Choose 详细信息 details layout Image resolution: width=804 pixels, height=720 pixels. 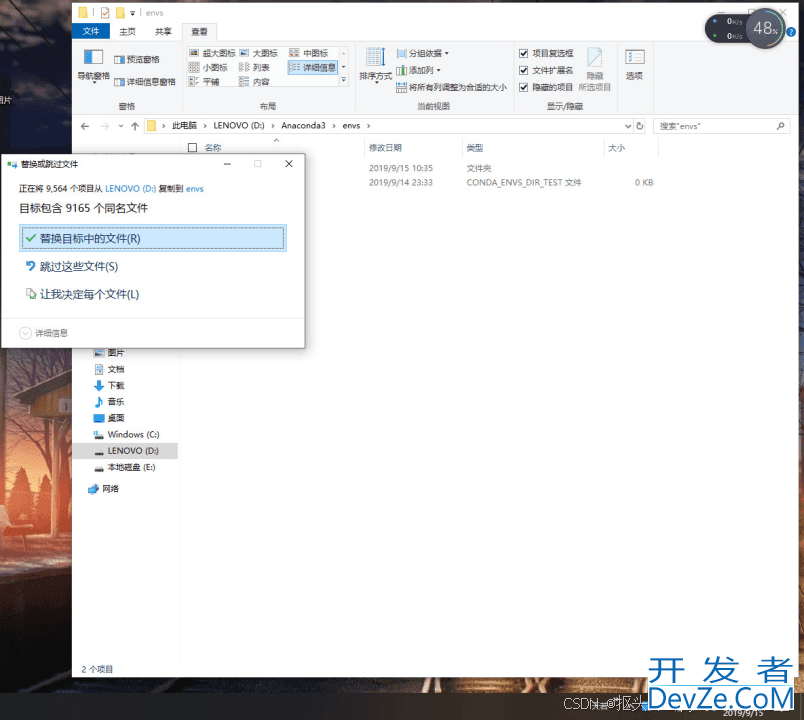(312, 67)
